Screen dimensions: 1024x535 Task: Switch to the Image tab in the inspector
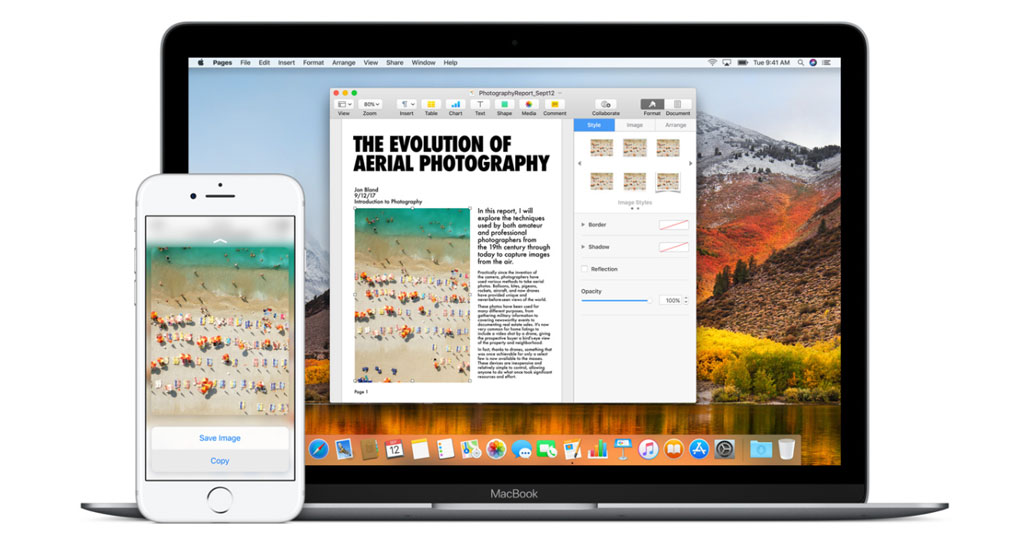pyautogui.click(x=635, y=125)
